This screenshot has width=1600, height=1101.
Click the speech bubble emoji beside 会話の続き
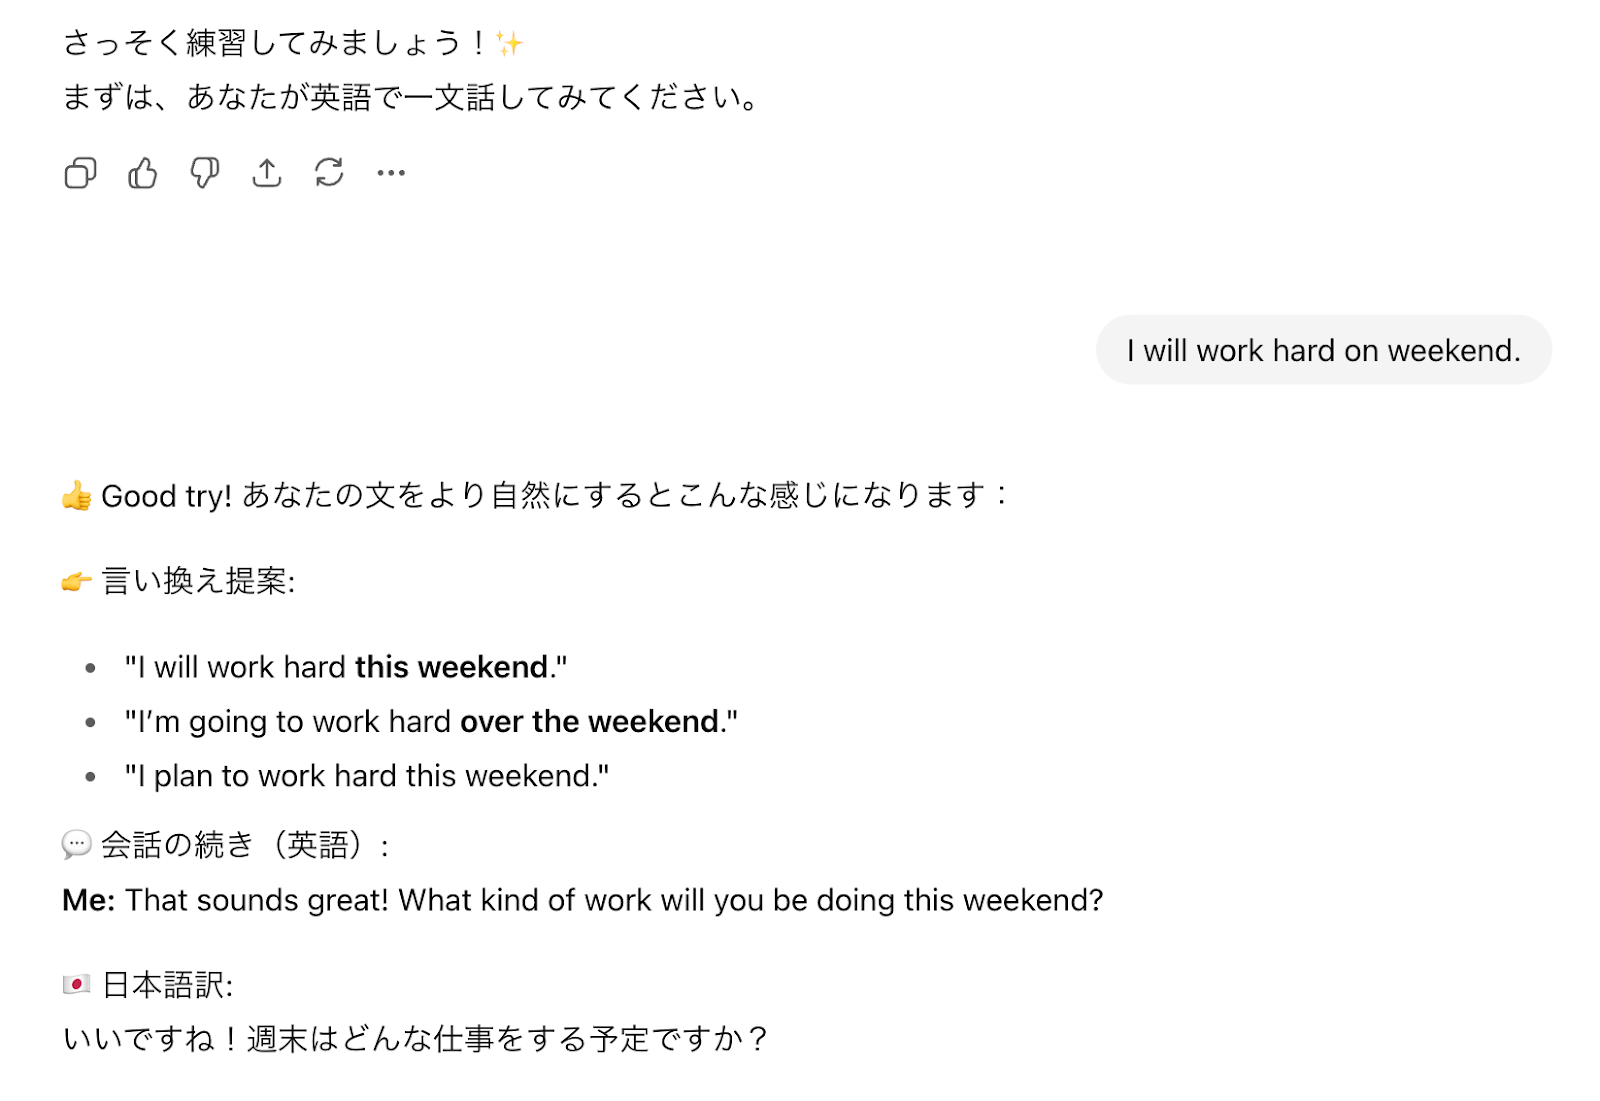[77, 845]
